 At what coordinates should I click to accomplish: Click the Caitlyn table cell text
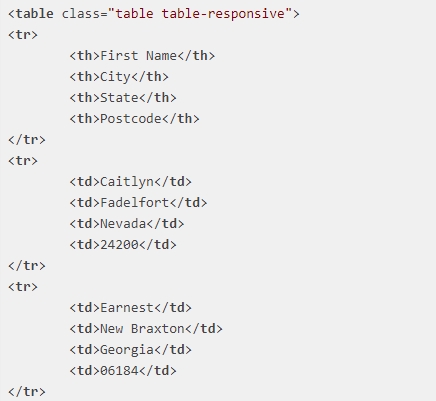[127, 182]
